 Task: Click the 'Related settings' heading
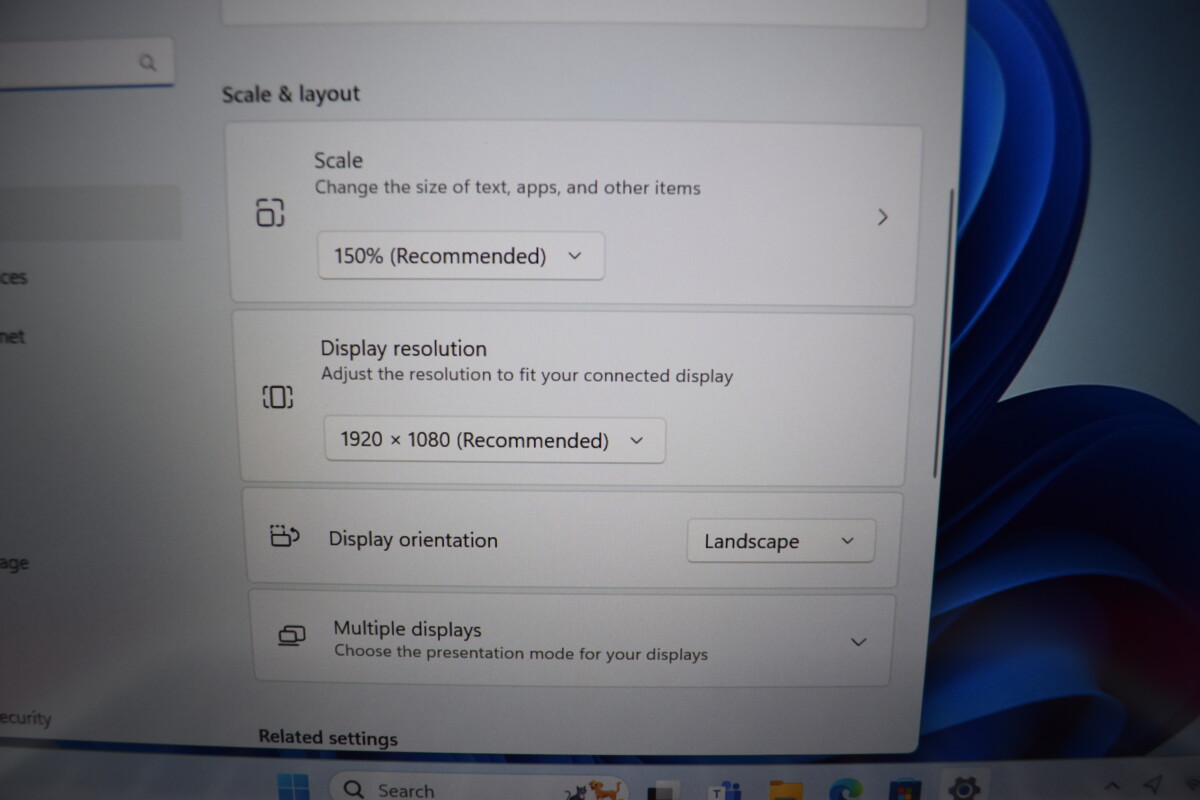click(328, 738)
